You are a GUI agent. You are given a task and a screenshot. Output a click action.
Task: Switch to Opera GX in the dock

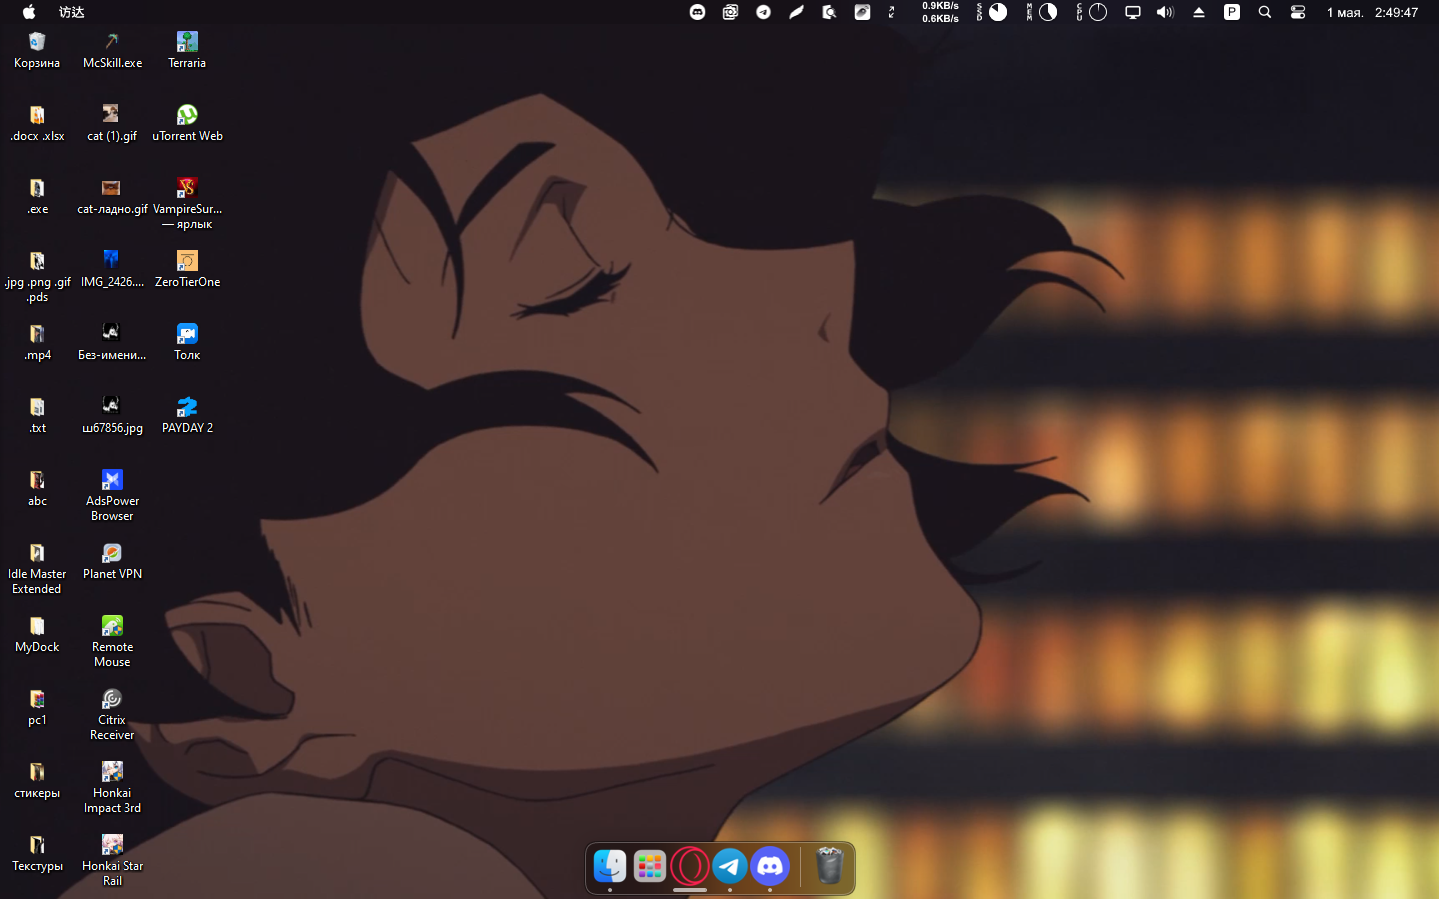(690, 866)
